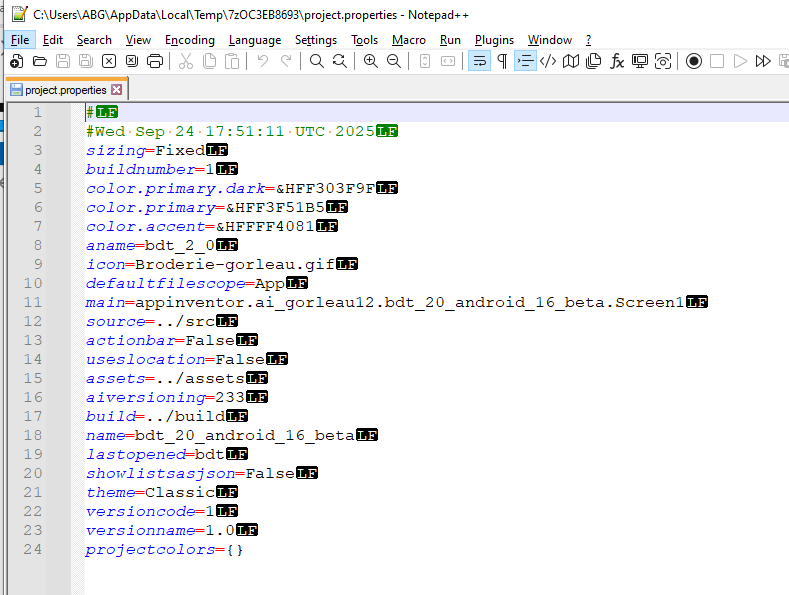Viewport: 789px width, 595px height.
Task: Open the Encoding menu
Action: coord(190,40)
